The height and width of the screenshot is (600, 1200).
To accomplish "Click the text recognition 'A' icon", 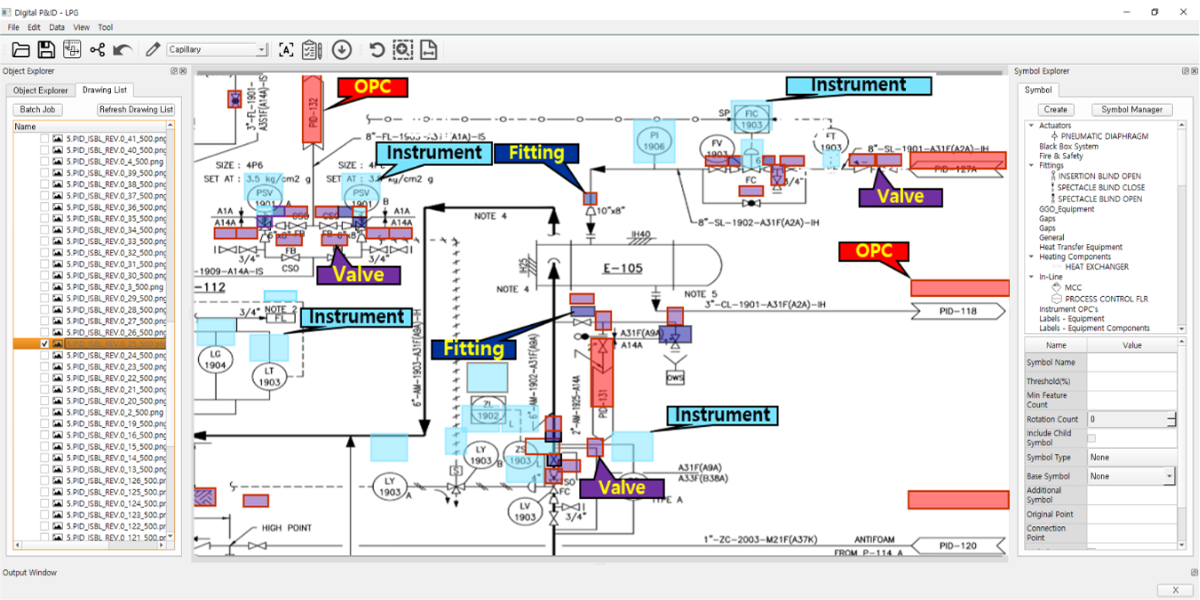I will tap(286, 50).
